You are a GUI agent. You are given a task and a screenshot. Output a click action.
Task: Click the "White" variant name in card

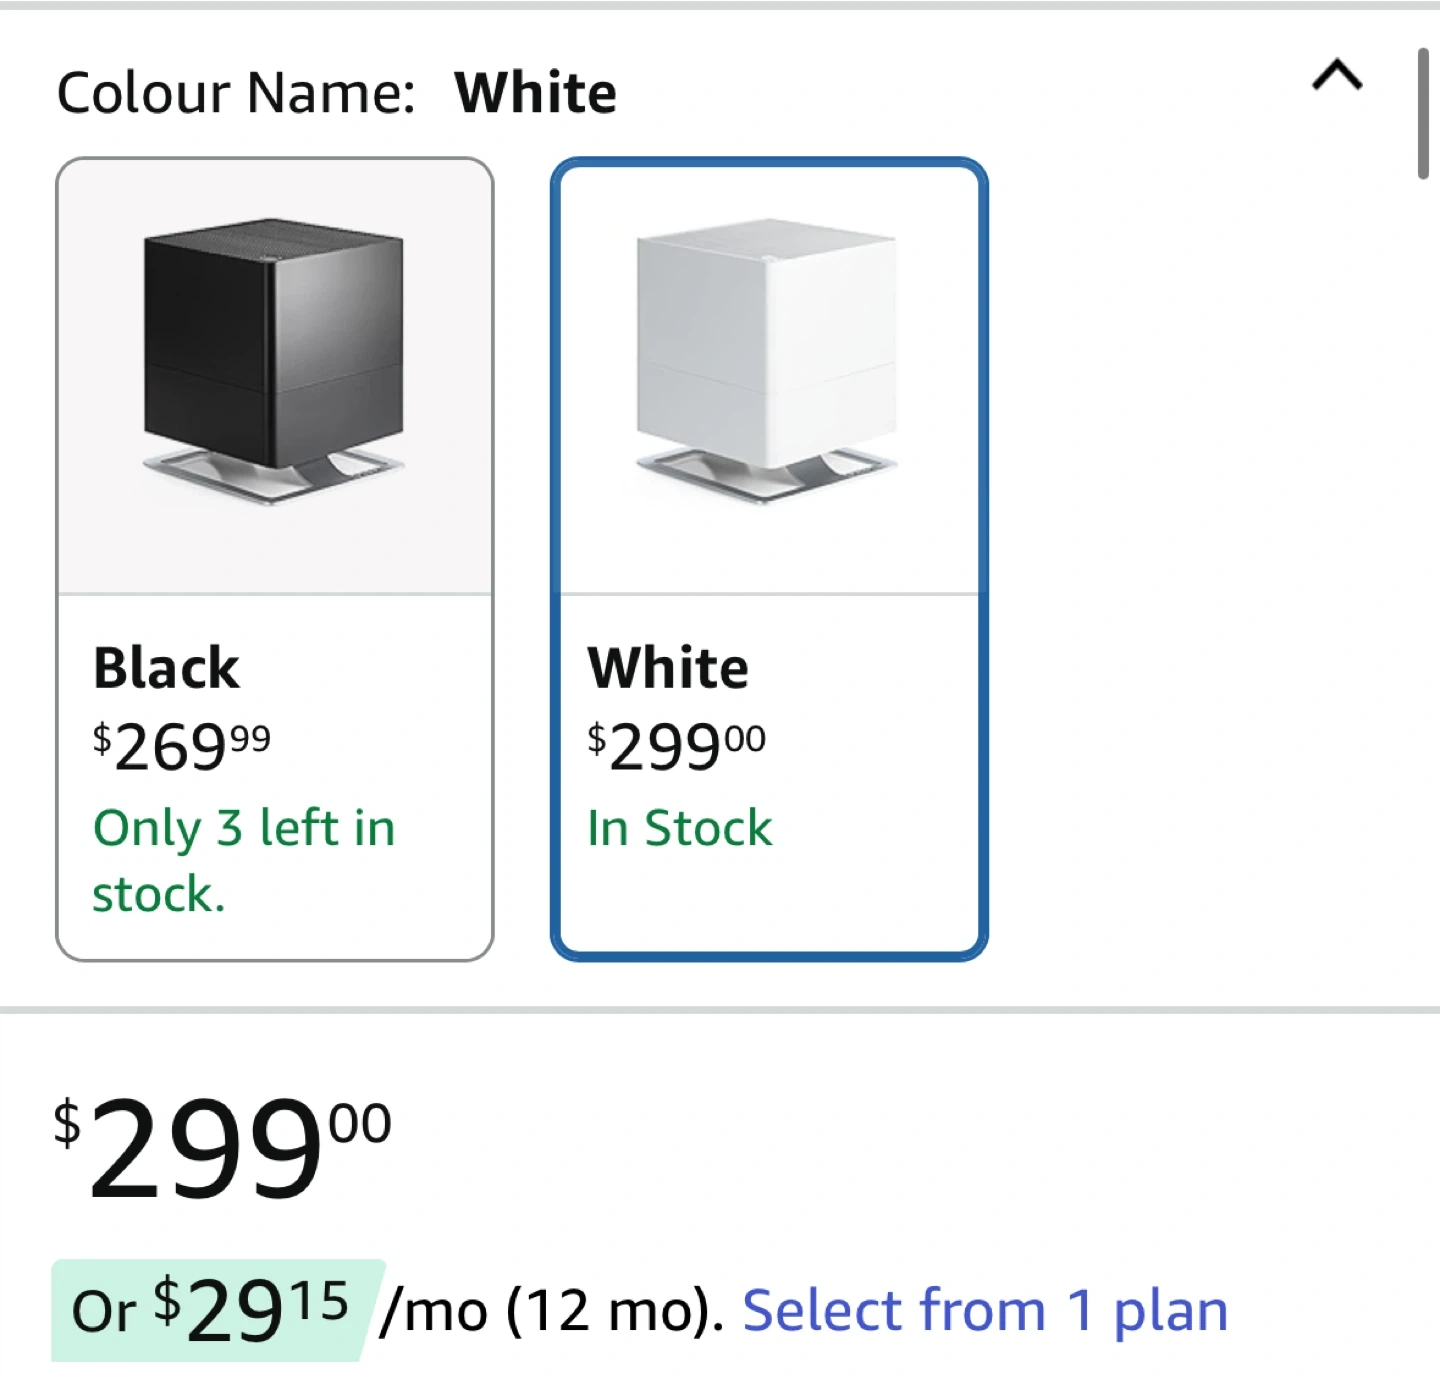point(668,668)
